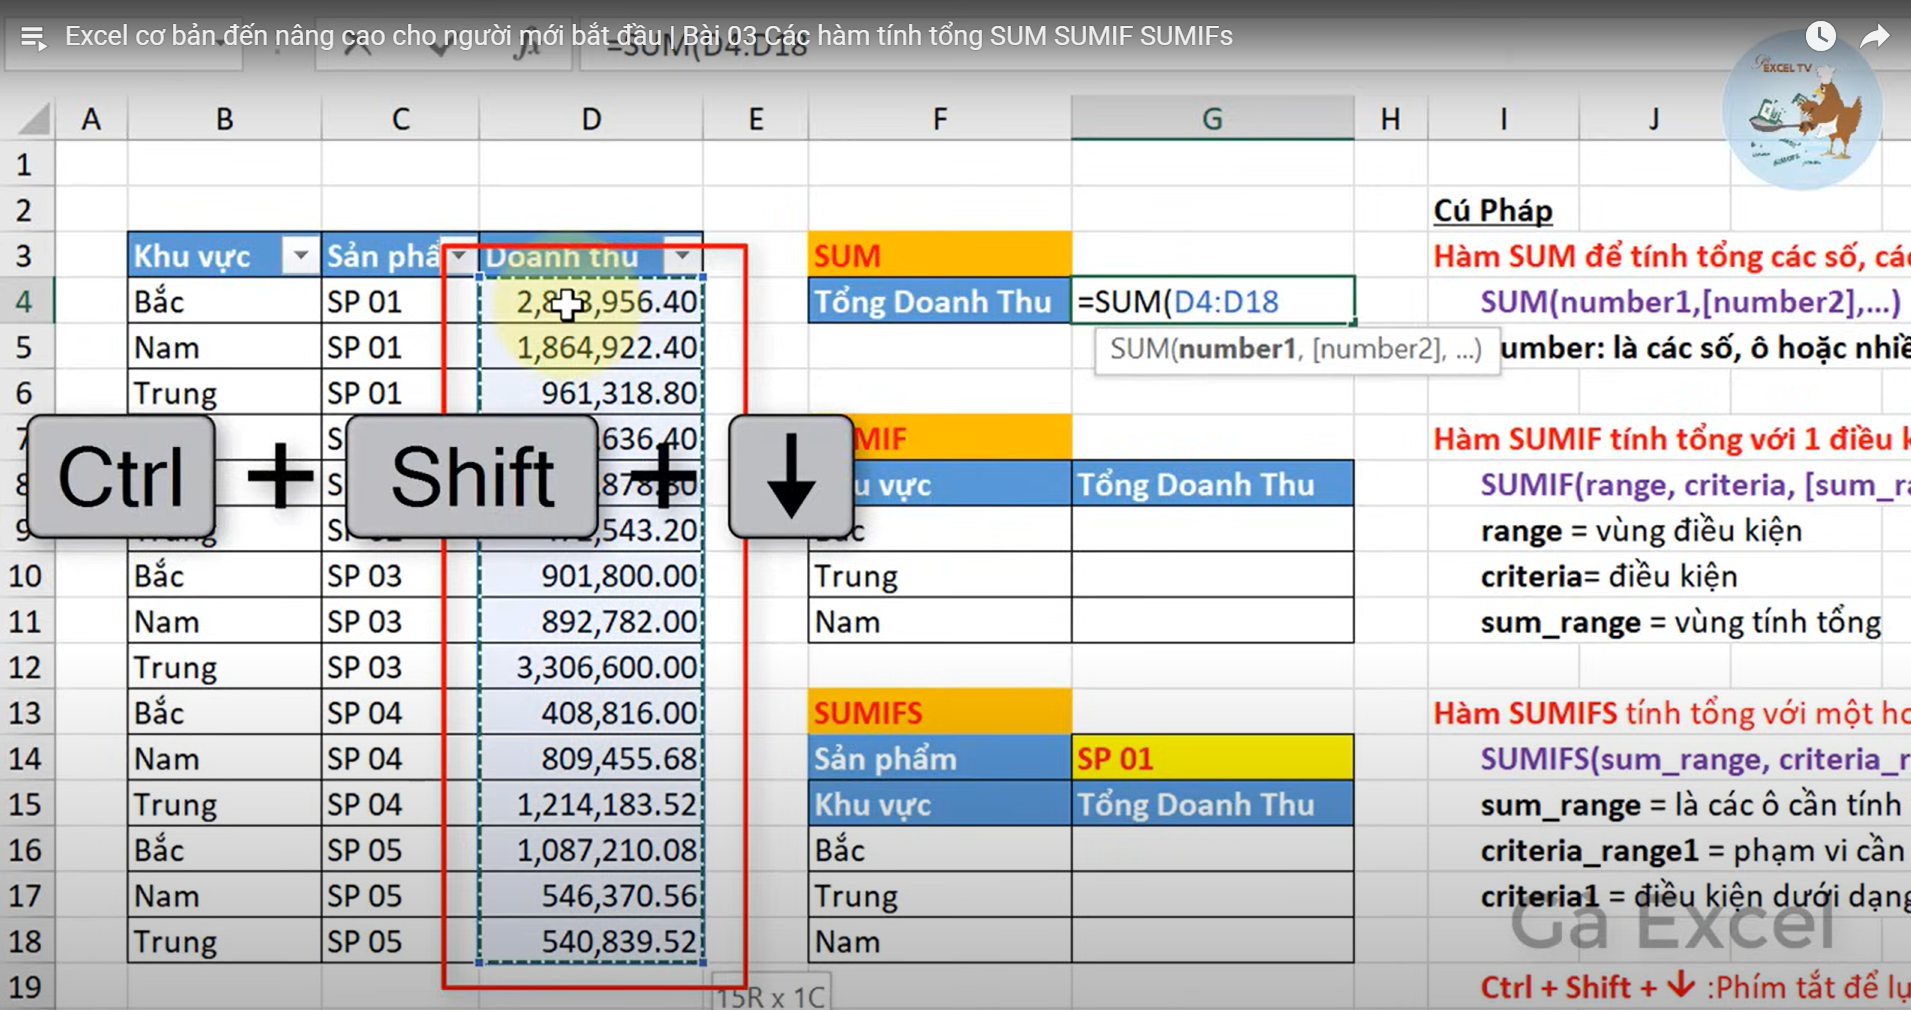Select the column A header

tap(91, 119)
